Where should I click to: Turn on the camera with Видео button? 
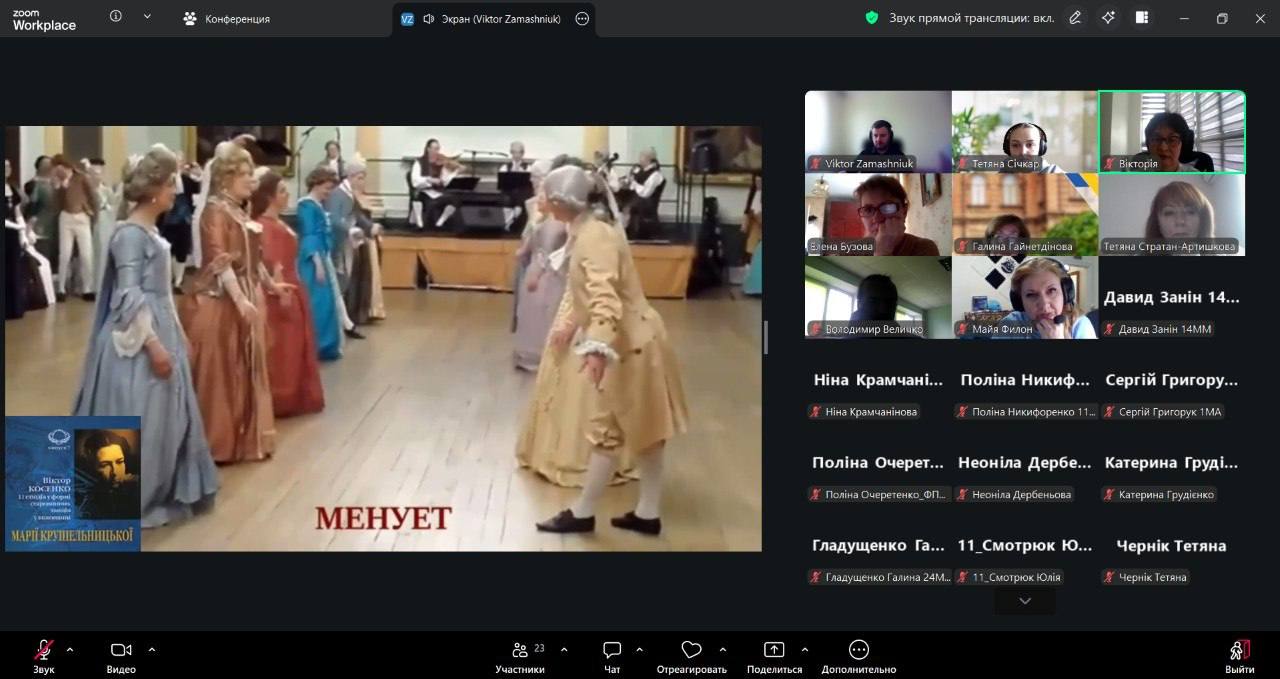121,651
